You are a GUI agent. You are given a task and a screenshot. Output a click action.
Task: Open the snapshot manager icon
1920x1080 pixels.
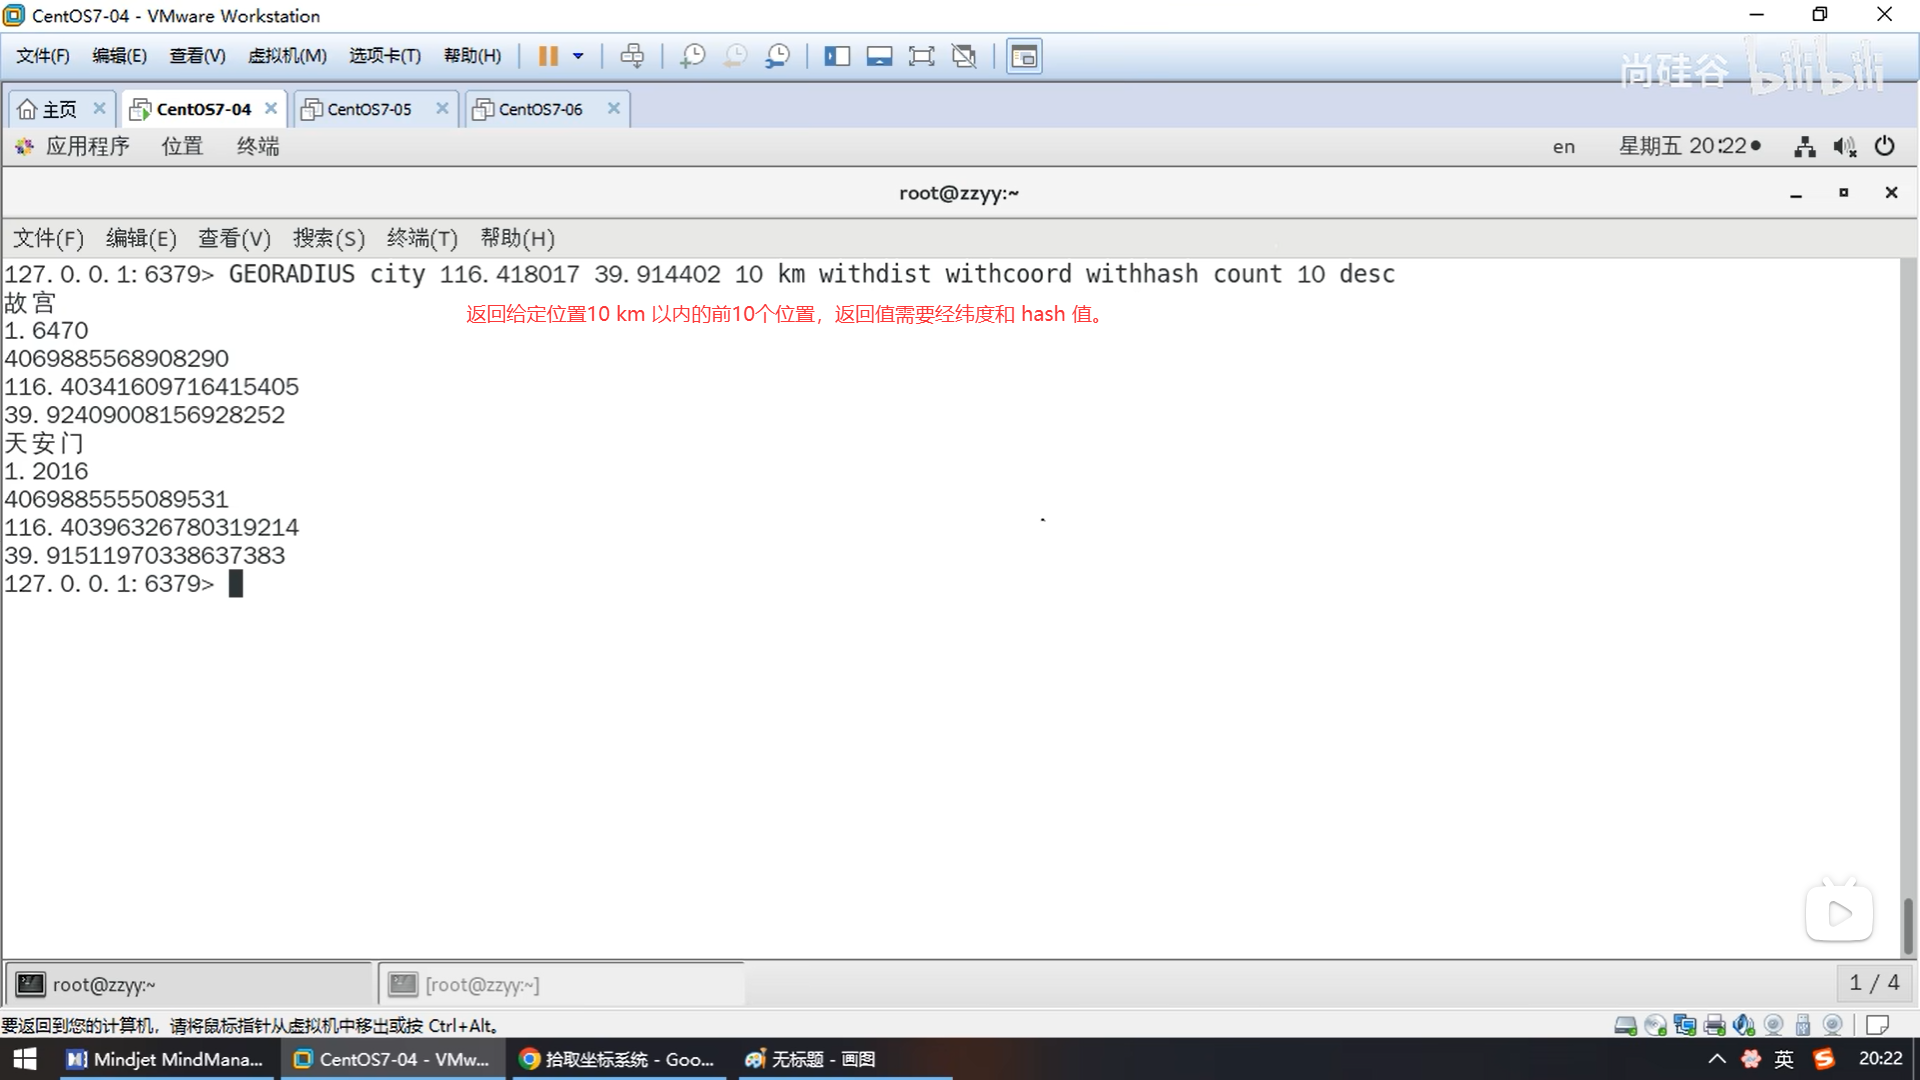[777, 56]
